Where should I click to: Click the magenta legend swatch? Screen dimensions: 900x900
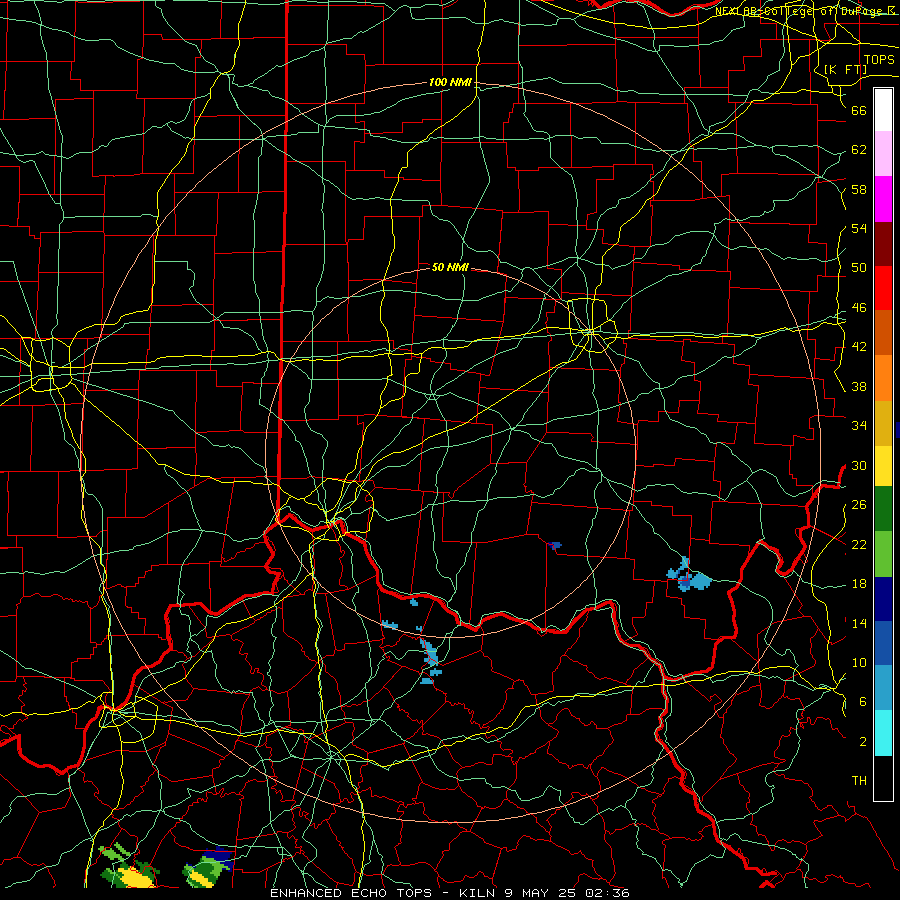pyautogui.click(x=883, y=199)
